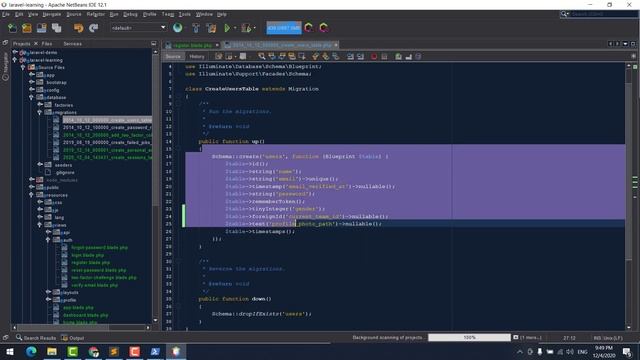Click the New Project toolbar icon
This screenshot has height=360, width=640.
coord(27,28)
